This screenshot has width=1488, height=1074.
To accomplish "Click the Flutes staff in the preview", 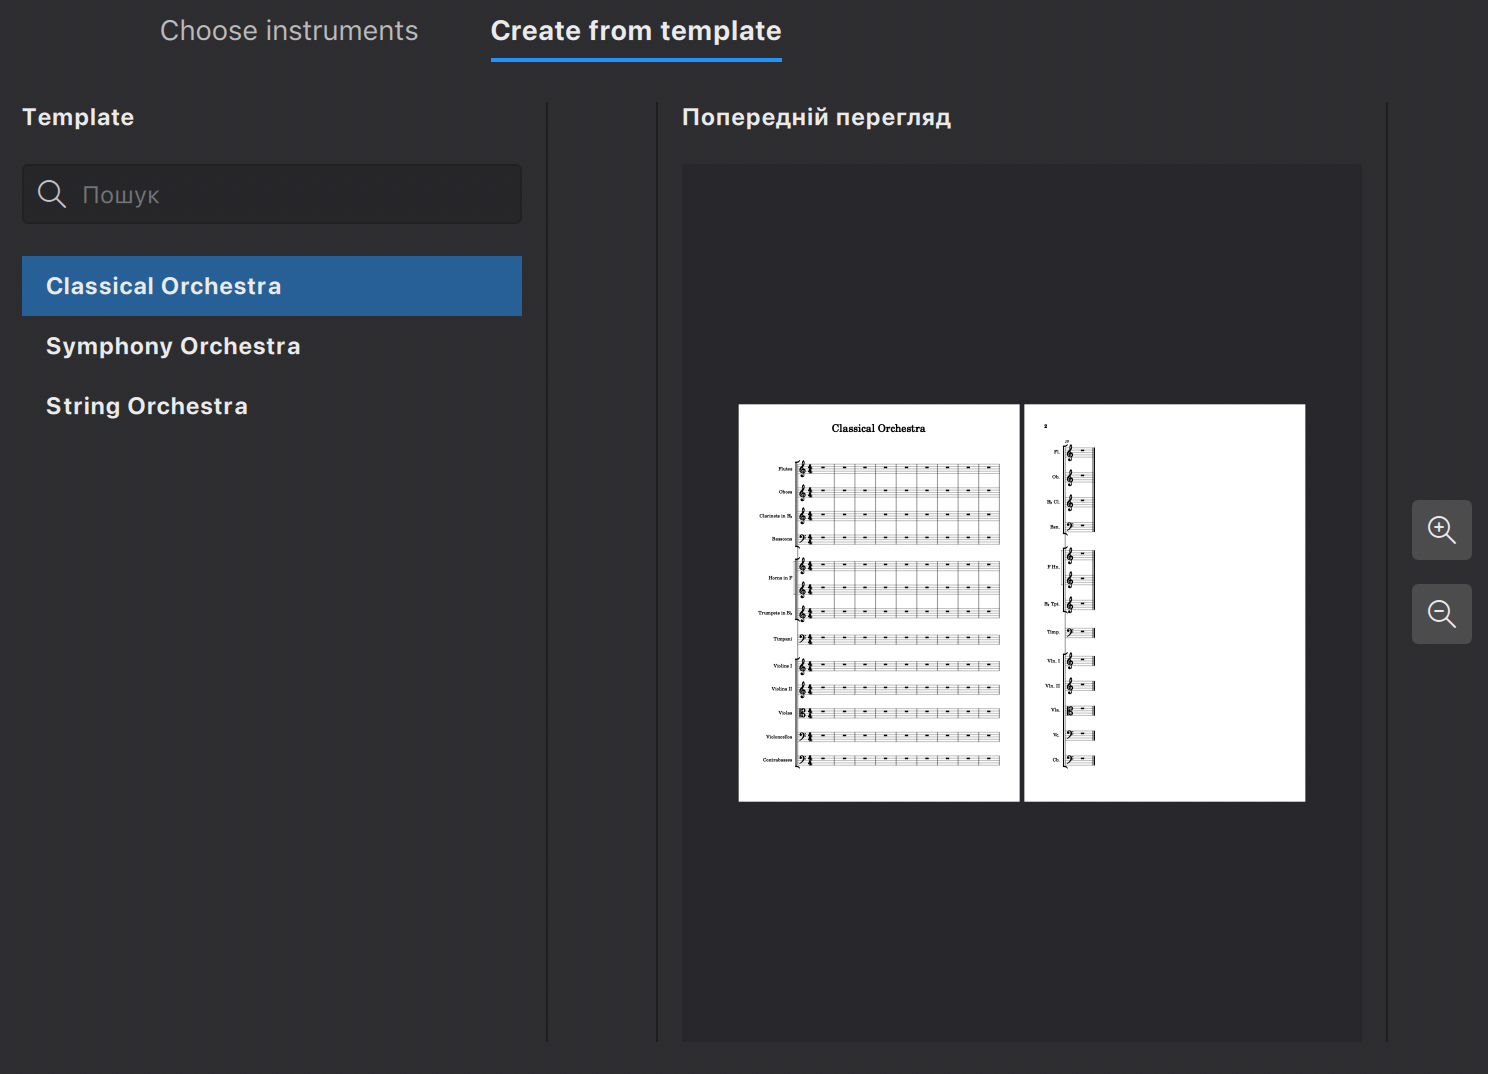I will tap(895, 466).
